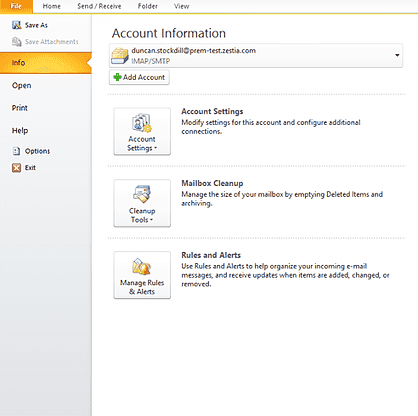This screenshot has height=416, width=418.
Task: Click the Account Information title
Action: click(x=169, y=33)
